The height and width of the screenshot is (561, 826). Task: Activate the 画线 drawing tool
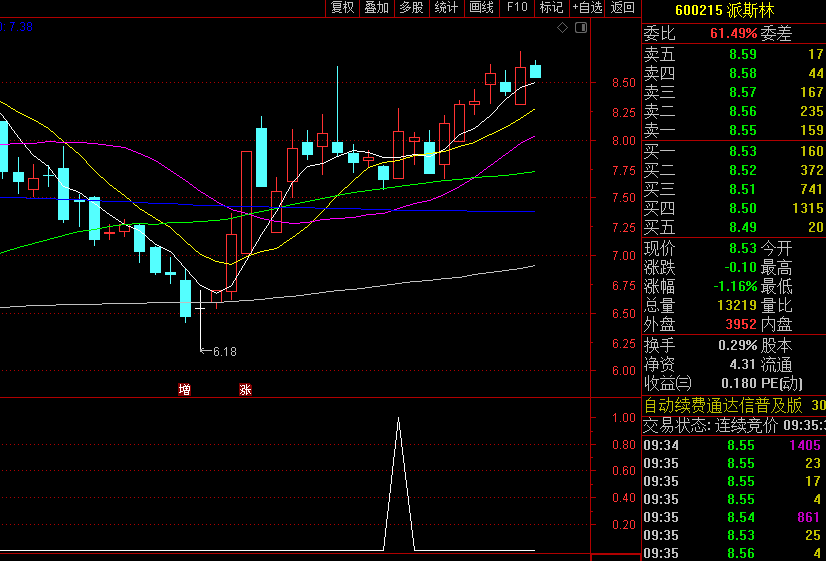481,7
